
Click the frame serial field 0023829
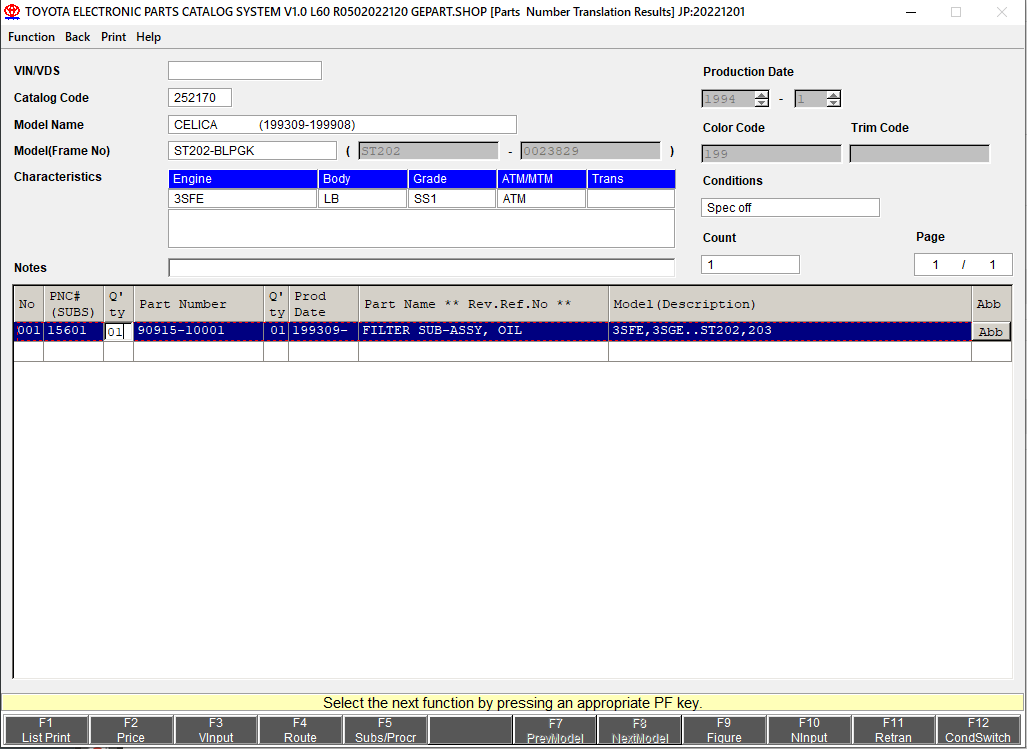coord(590,151)
